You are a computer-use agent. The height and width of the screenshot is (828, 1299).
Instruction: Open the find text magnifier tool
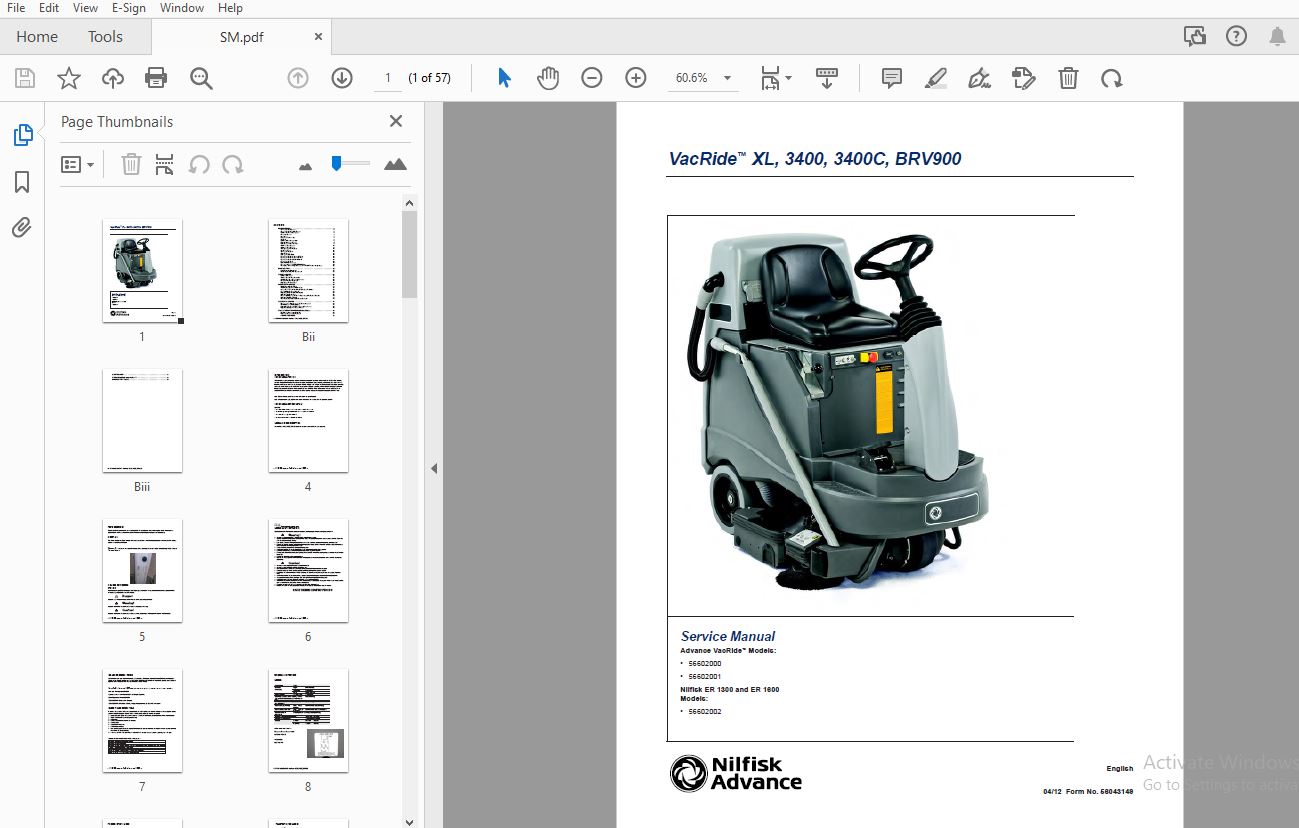tap(201, 78)
